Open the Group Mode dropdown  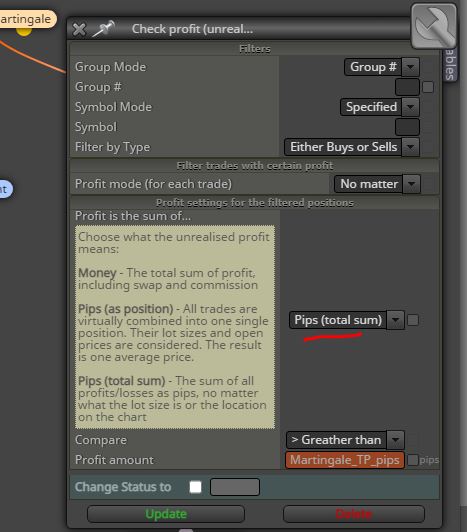382,67
